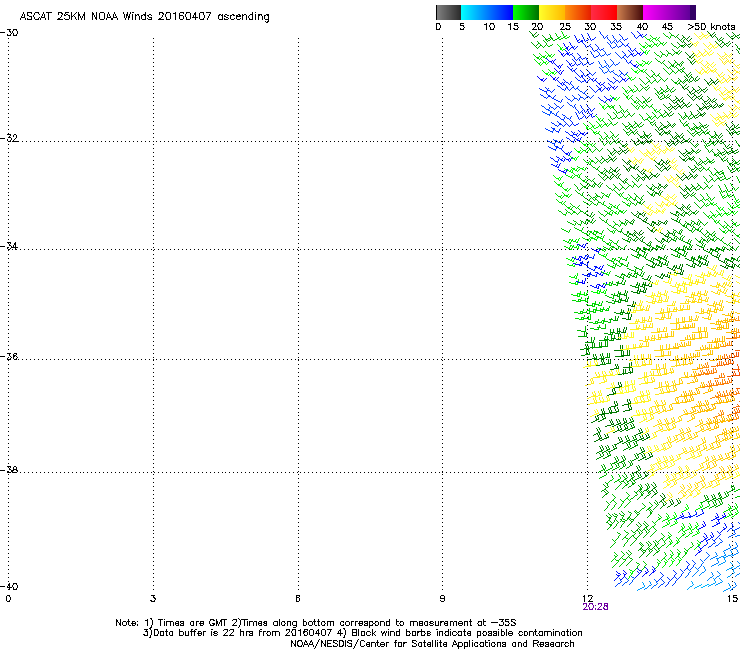Click latitude axis label '-34'
This screenshot has width=740, height=650.
pos(9,246)
